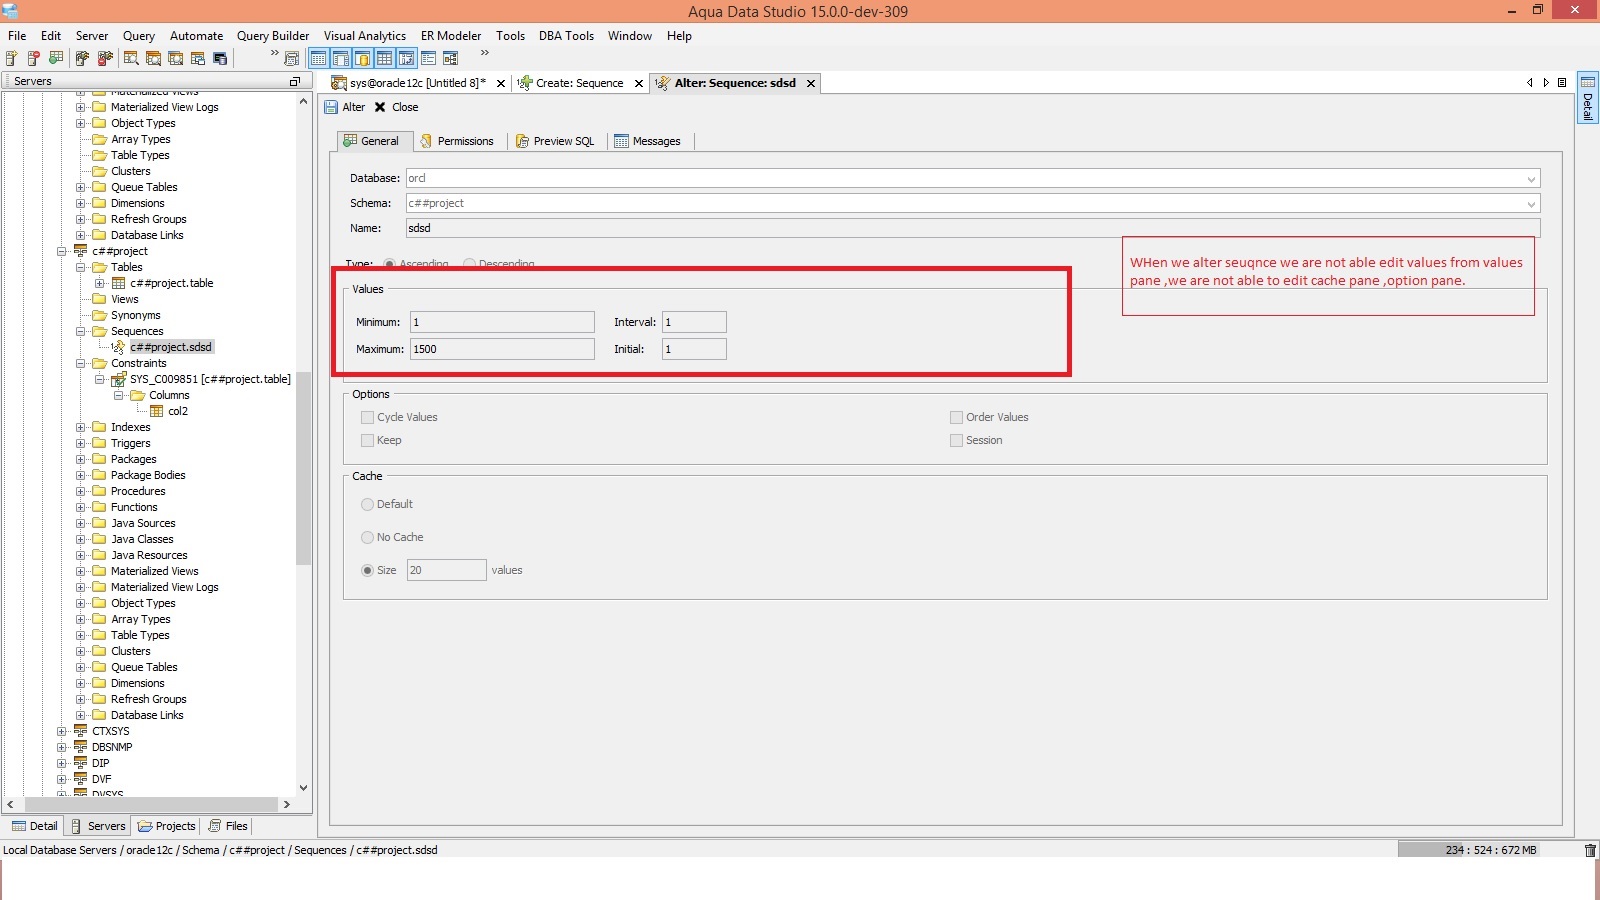Show the editor tab list icon

click(1562, 83)
